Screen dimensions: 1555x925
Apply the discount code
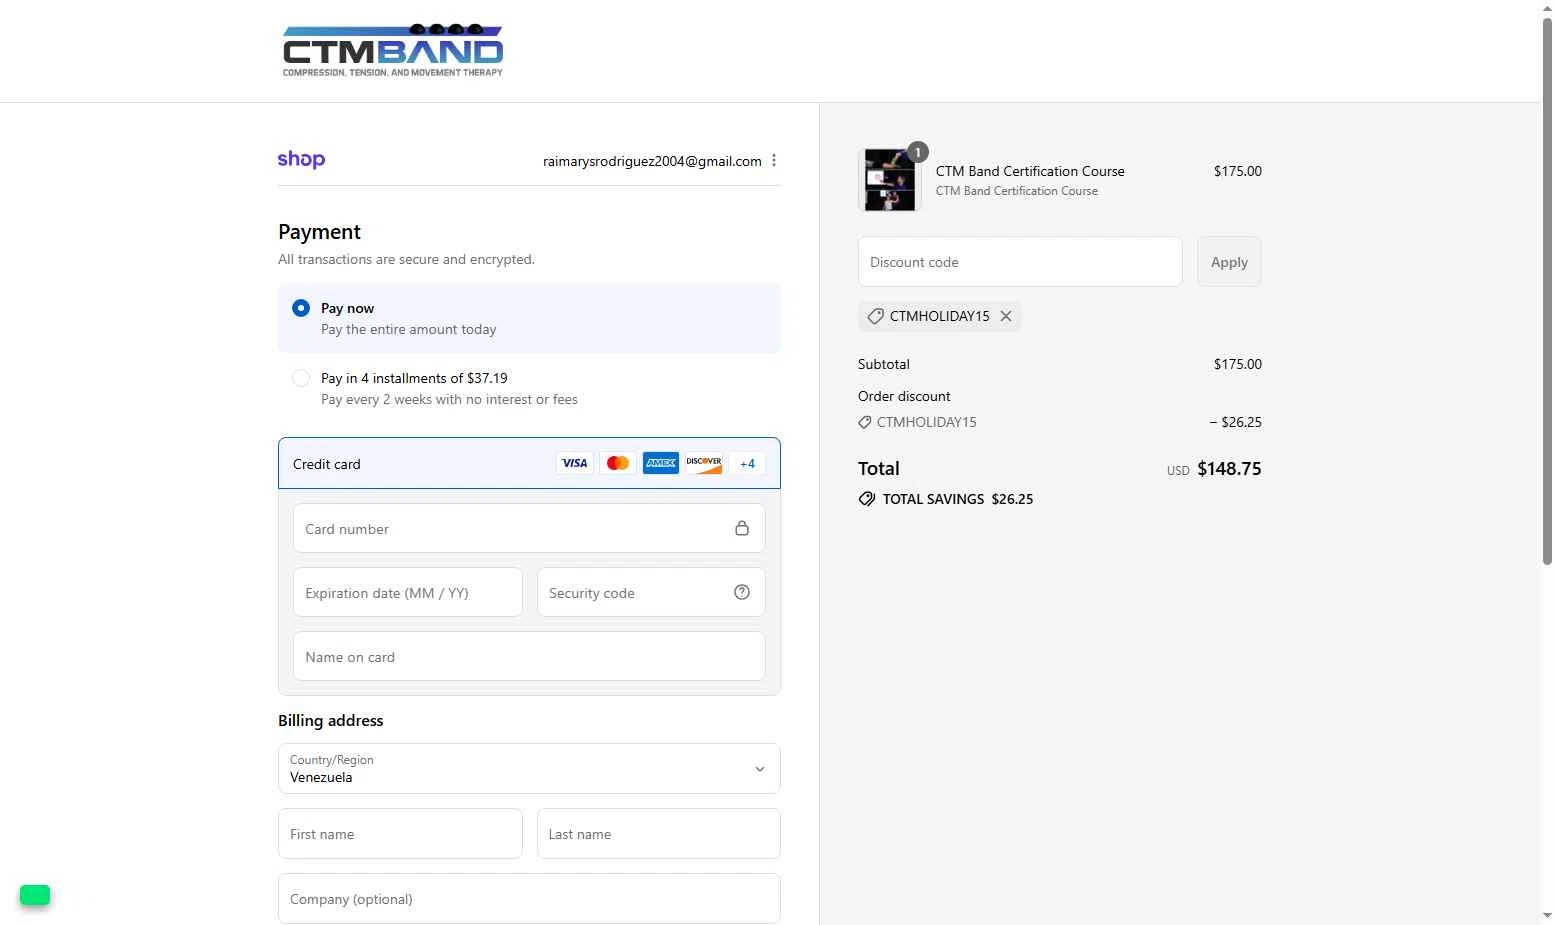[1229, 262]
